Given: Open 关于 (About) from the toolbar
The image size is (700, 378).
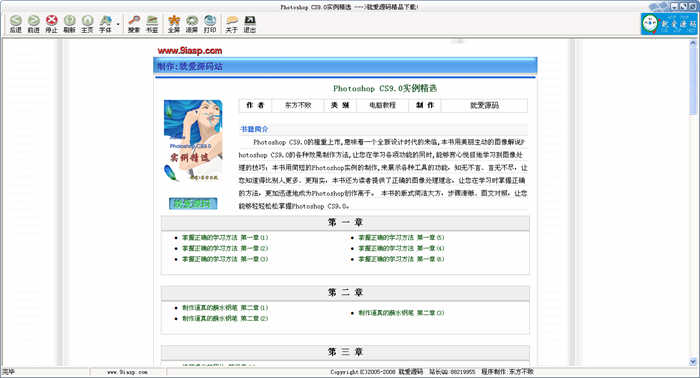Looking at the screenshot, I should click(x=231, y=24).
